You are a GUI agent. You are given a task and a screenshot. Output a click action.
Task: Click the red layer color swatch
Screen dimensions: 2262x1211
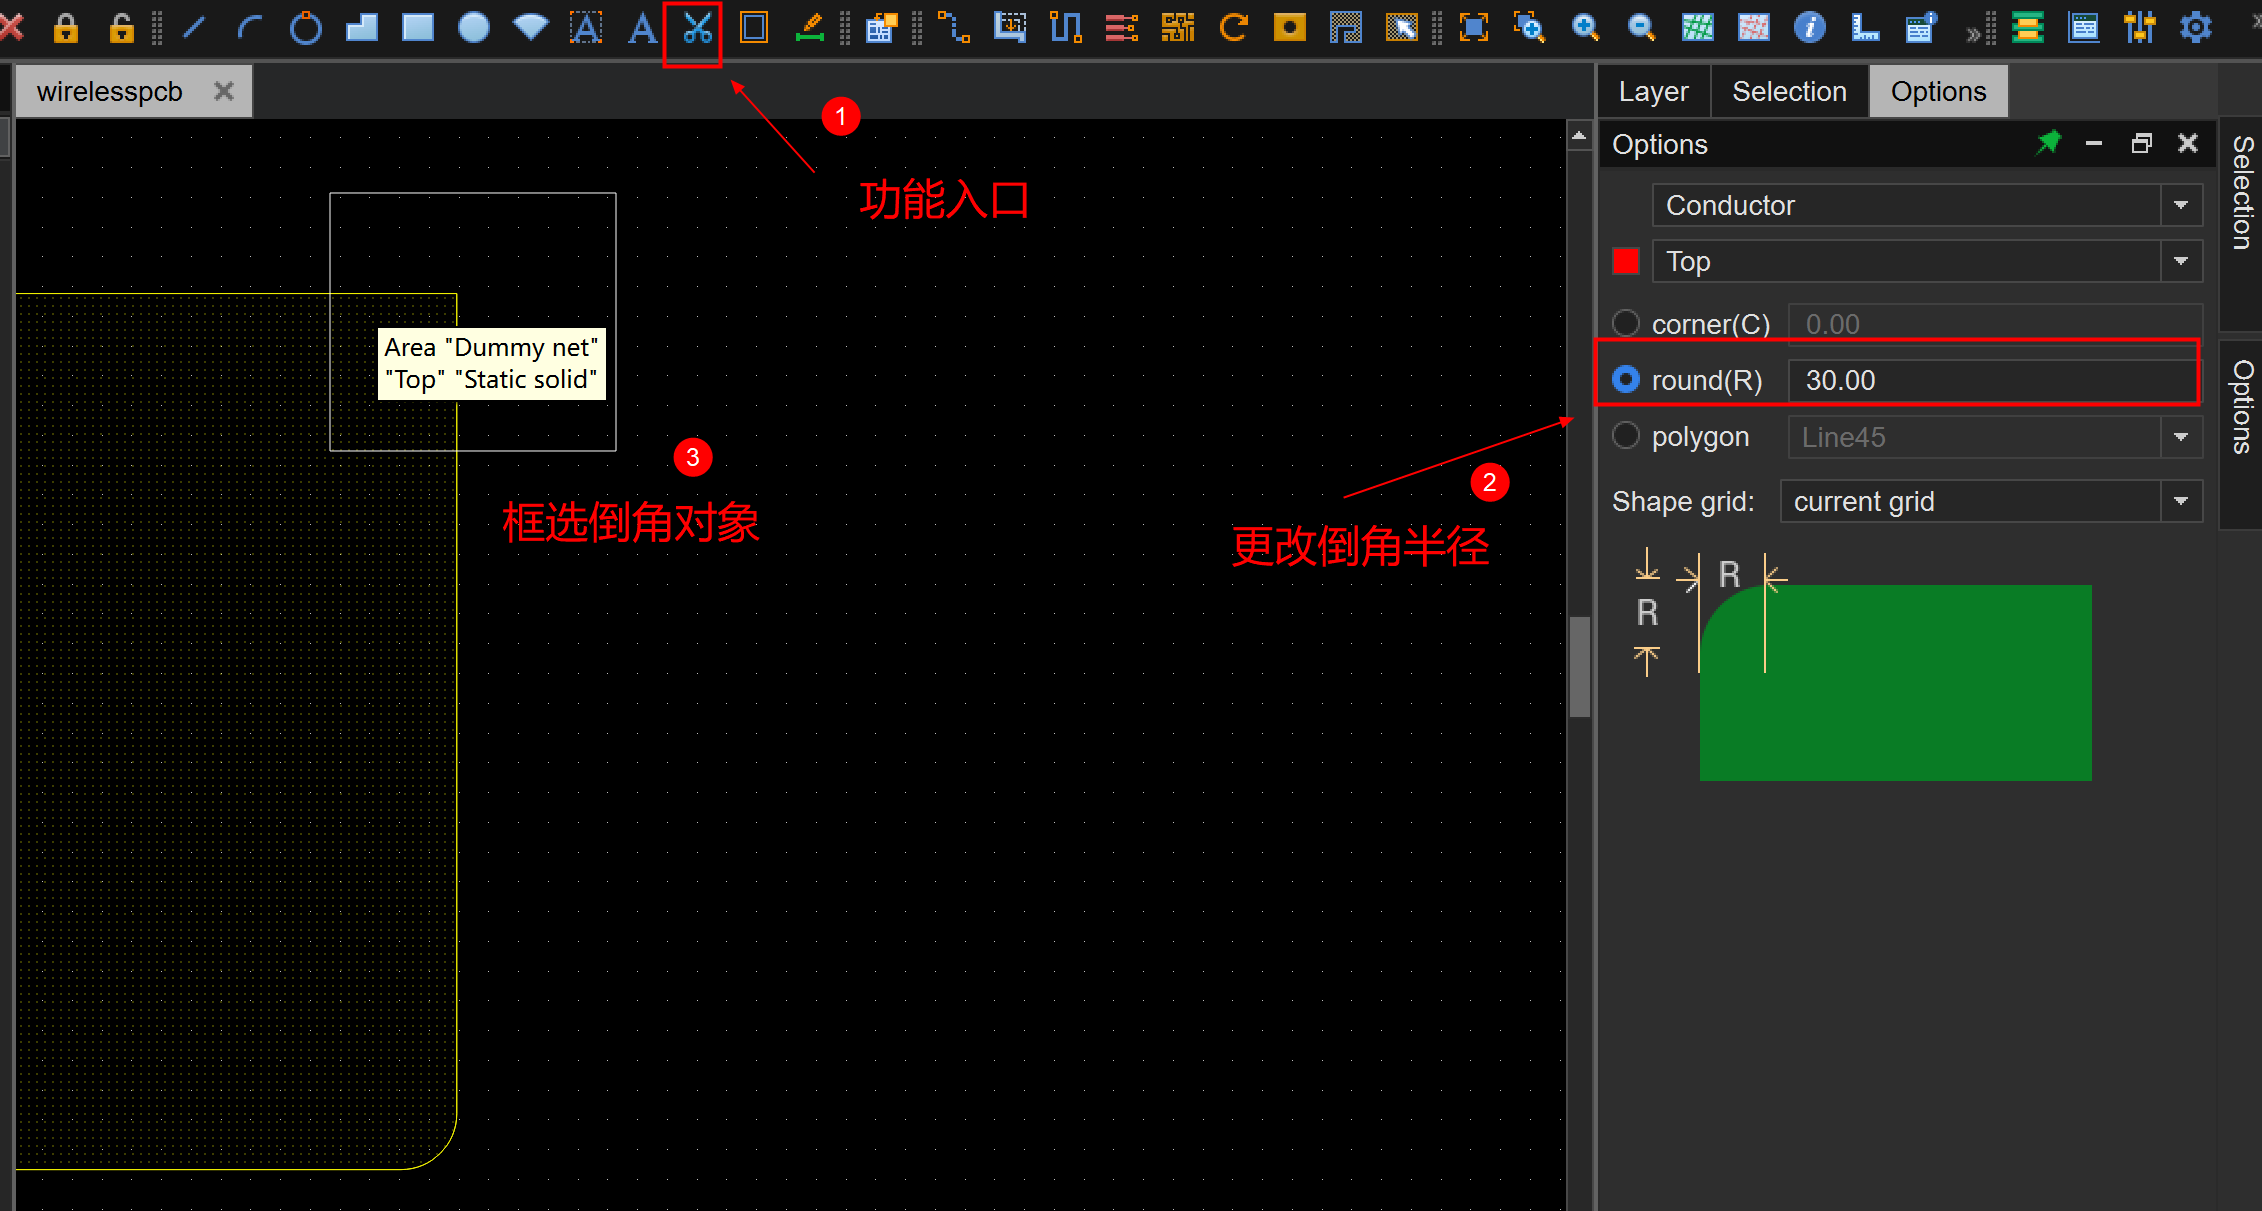click(x=1626, y=261)
